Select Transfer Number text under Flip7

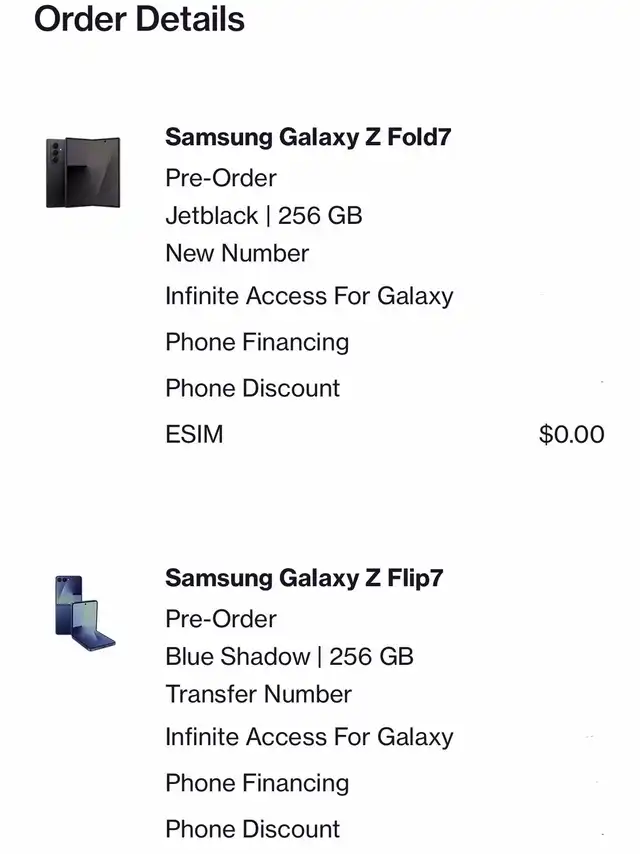pos(259,694)
